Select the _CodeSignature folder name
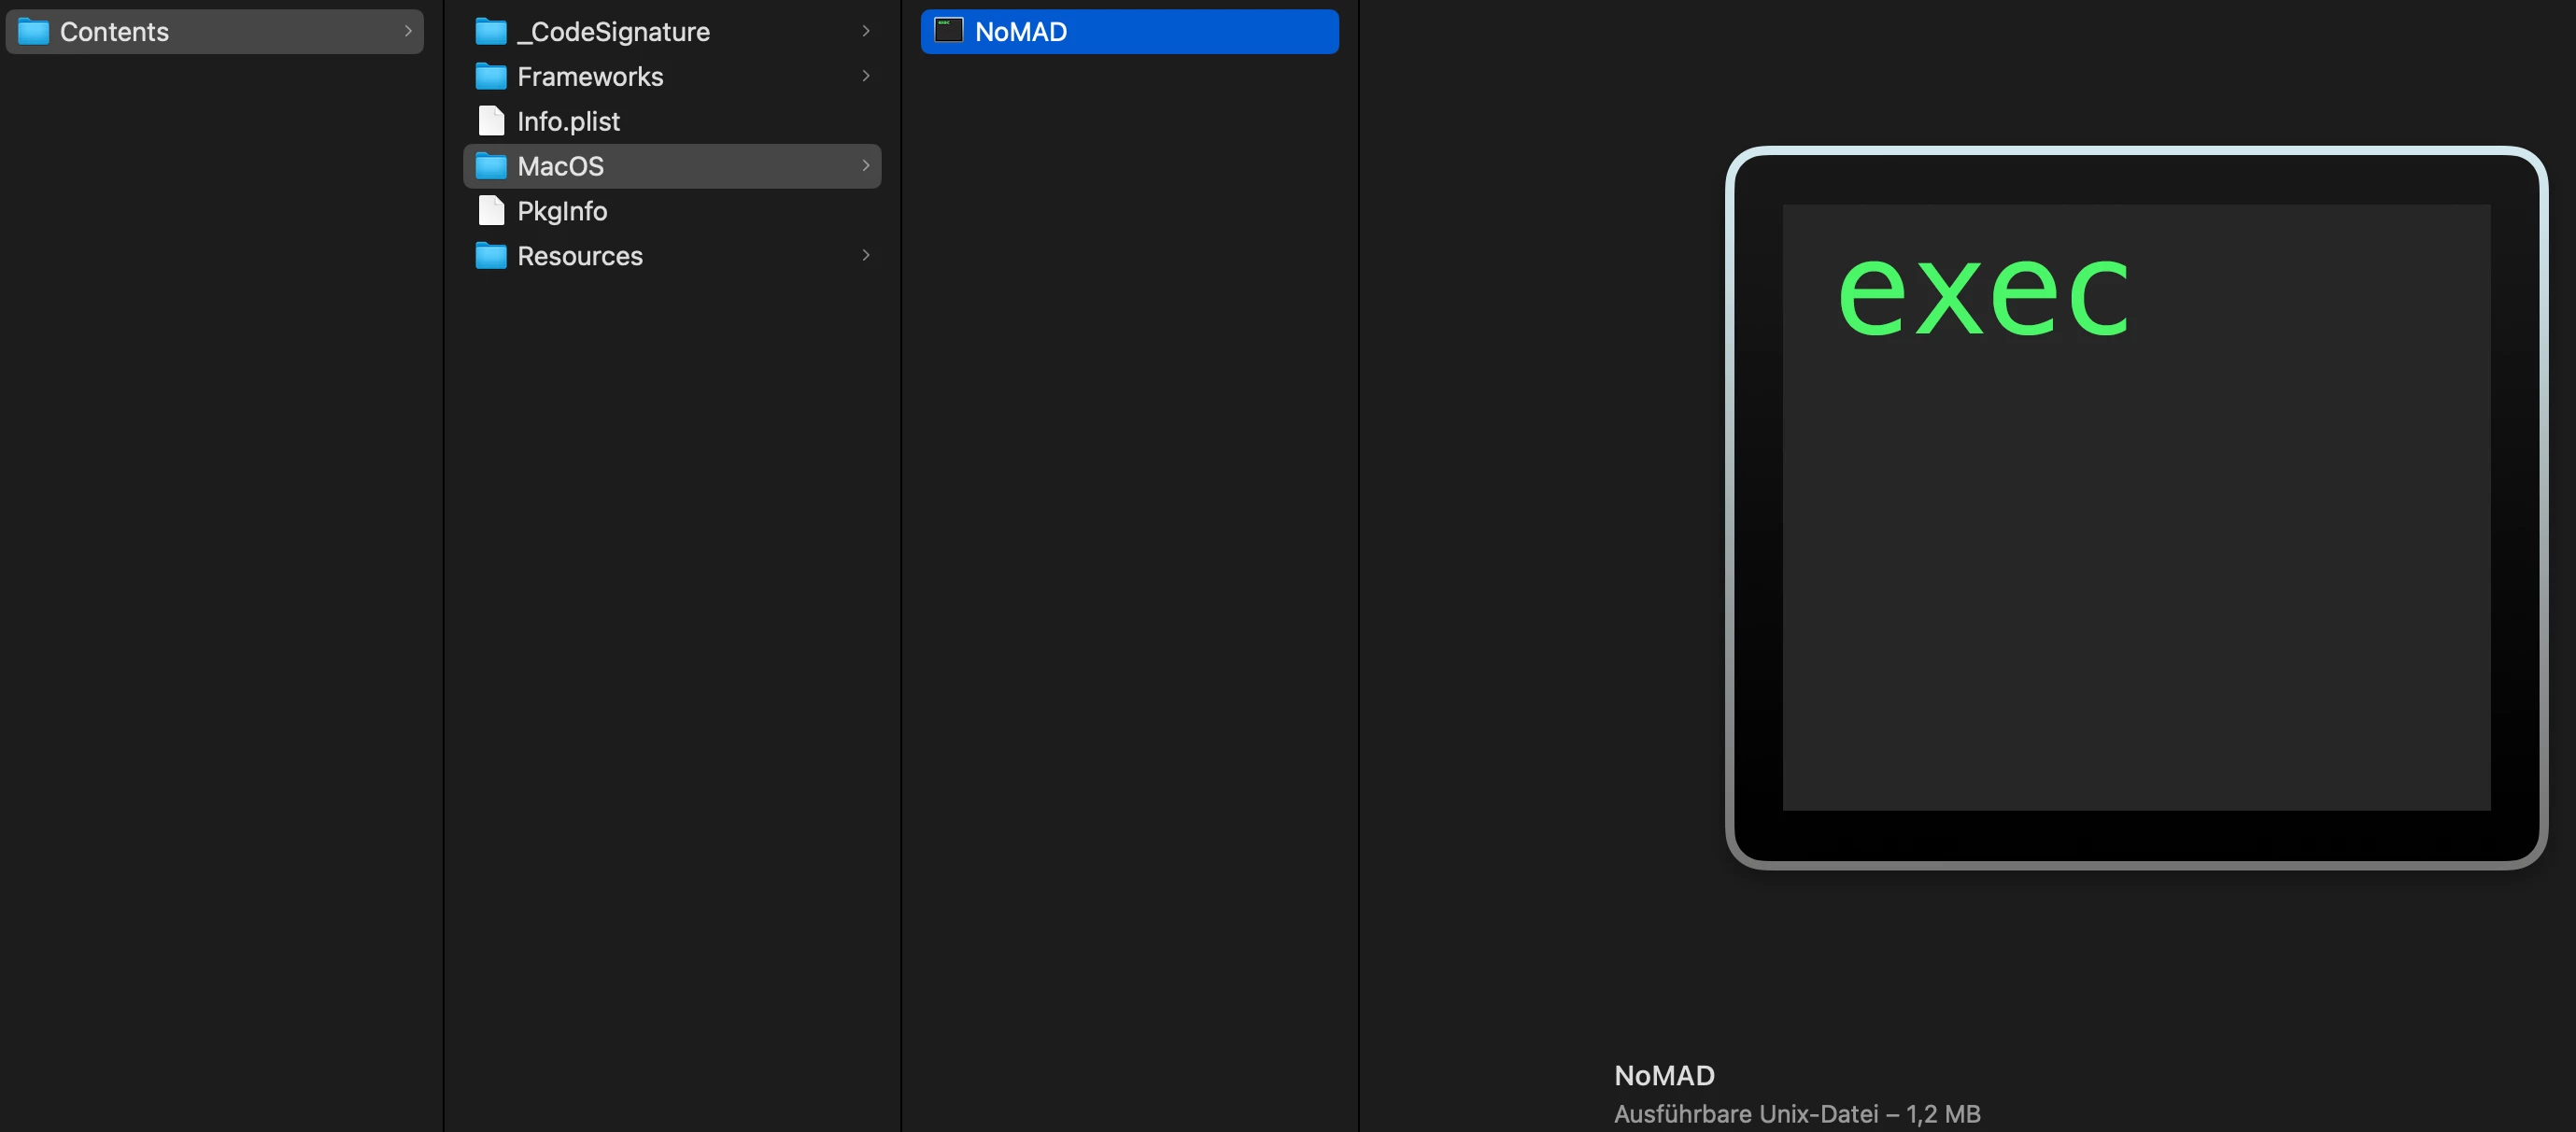 tap(613, 33)
